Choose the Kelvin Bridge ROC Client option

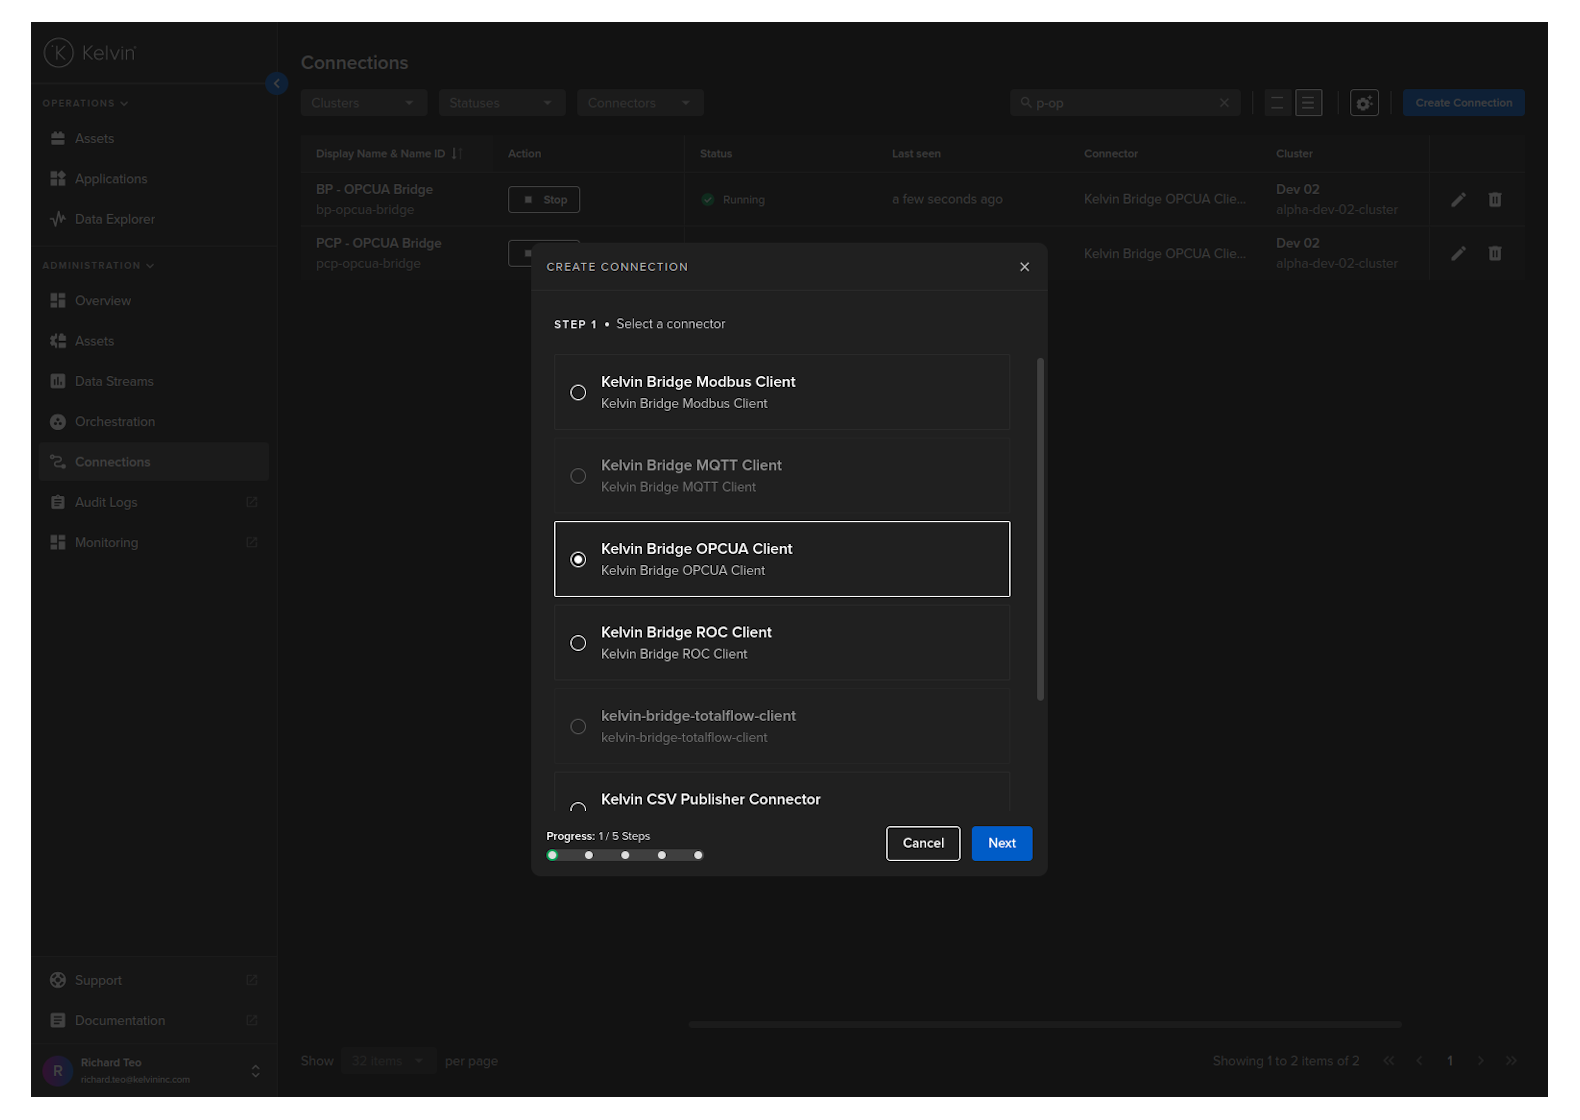(578, 643)
